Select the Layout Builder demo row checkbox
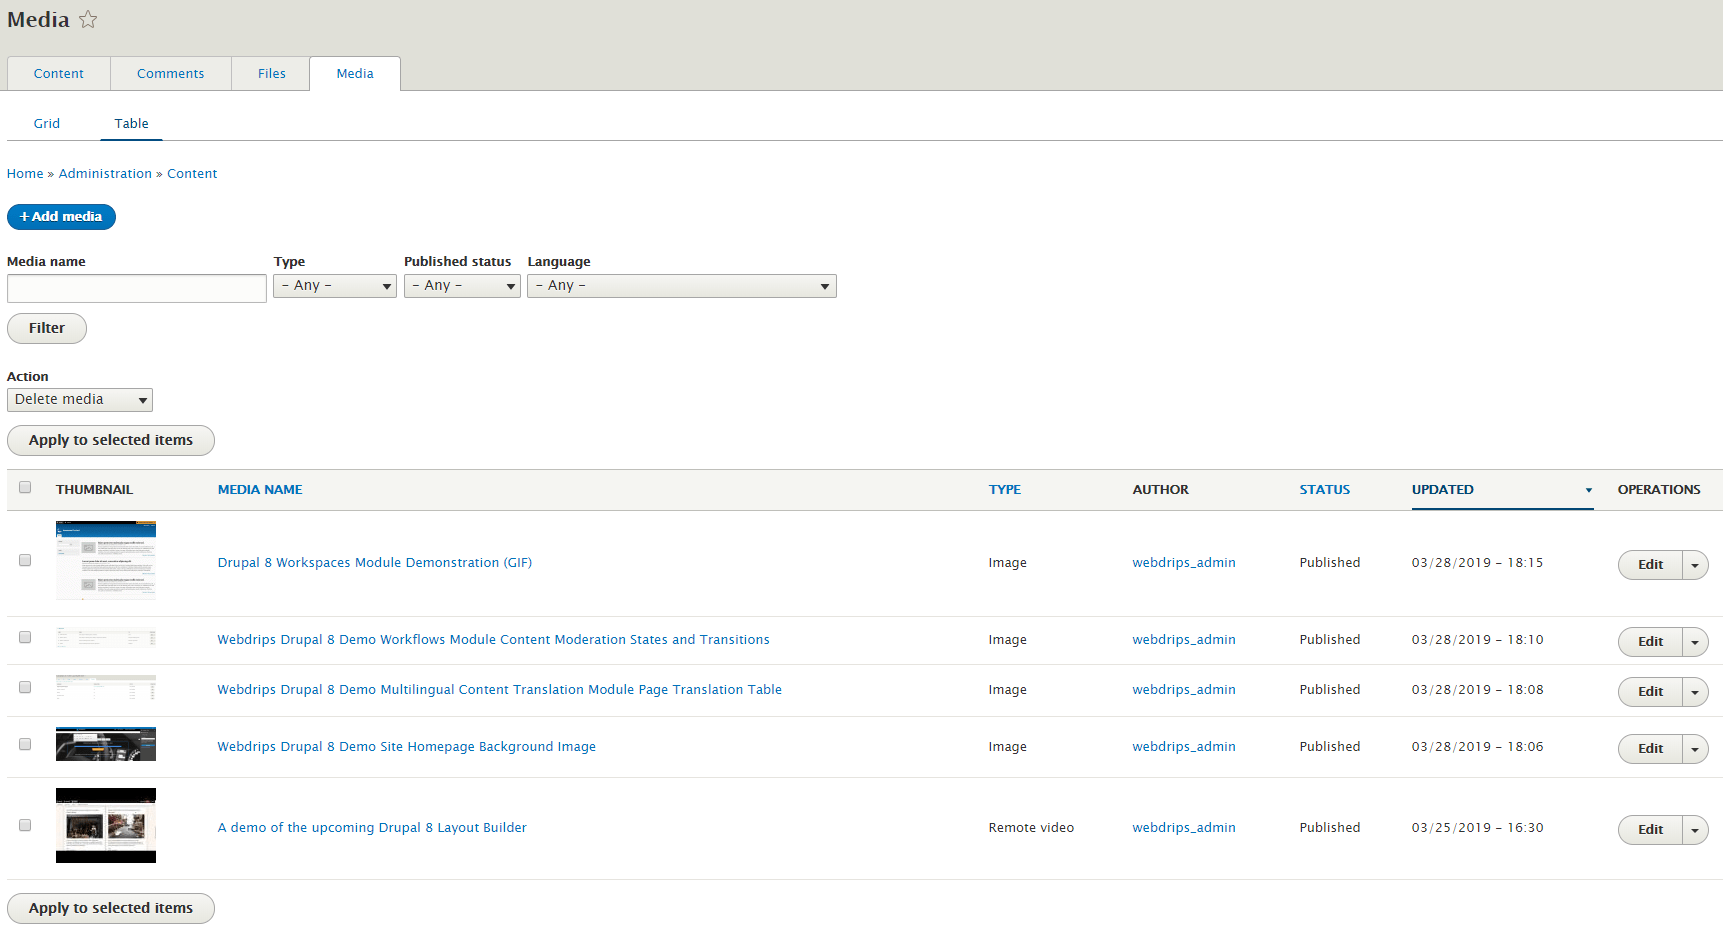 pos(25,825)
